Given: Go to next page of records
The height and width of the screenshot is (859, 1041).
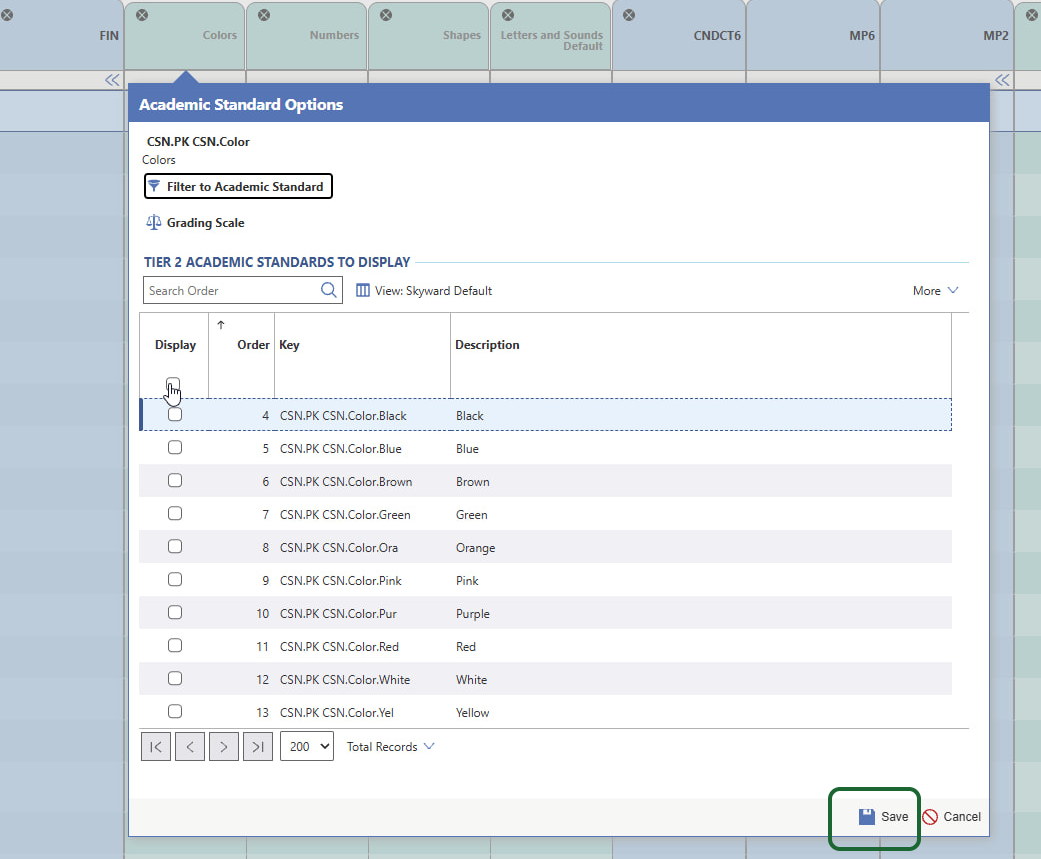Looking at the screenshot, I should (x=224, y=747).
